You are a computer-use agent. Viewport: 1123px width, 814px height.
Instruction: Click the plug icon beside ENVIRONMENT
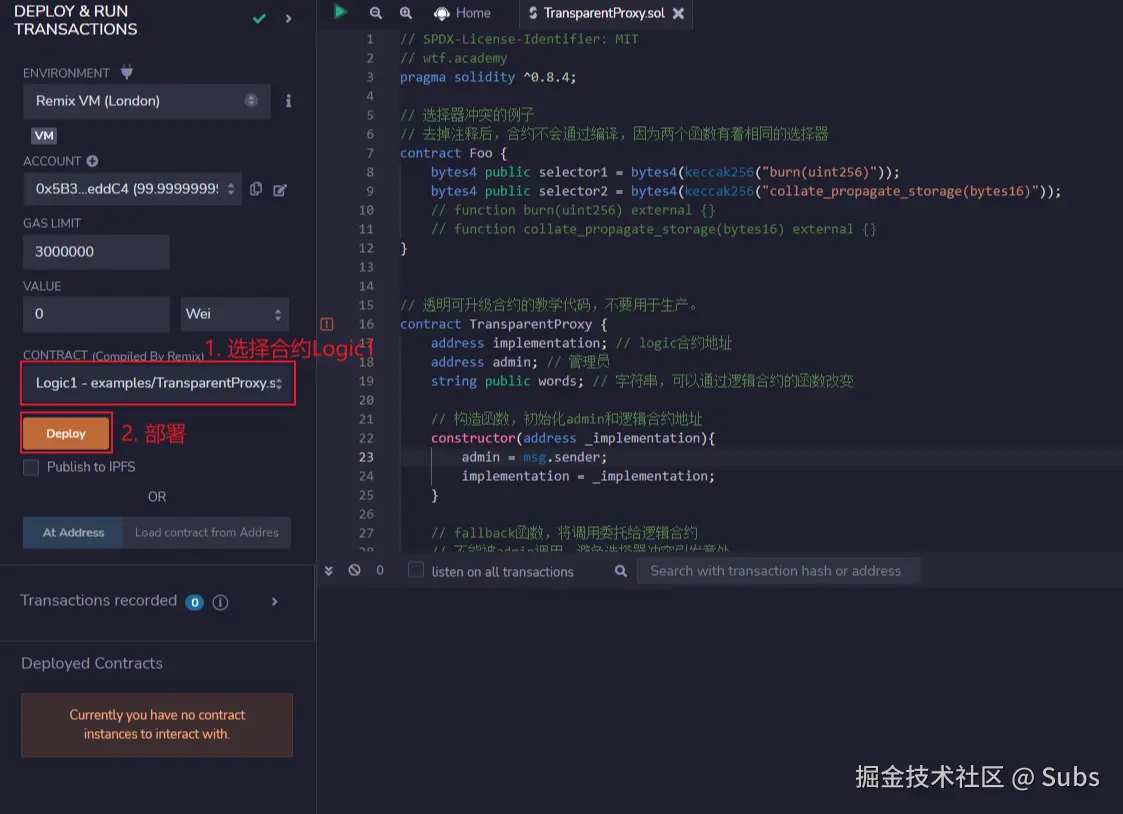point(127,72)
